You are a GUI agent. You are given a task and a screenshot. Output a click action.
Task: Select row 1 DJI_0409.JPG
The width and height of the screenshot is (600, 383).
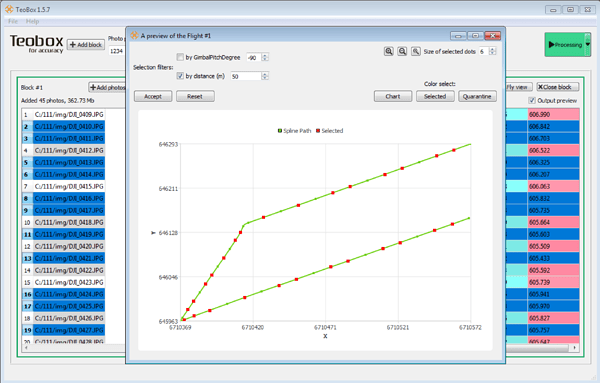coord(69,114)
